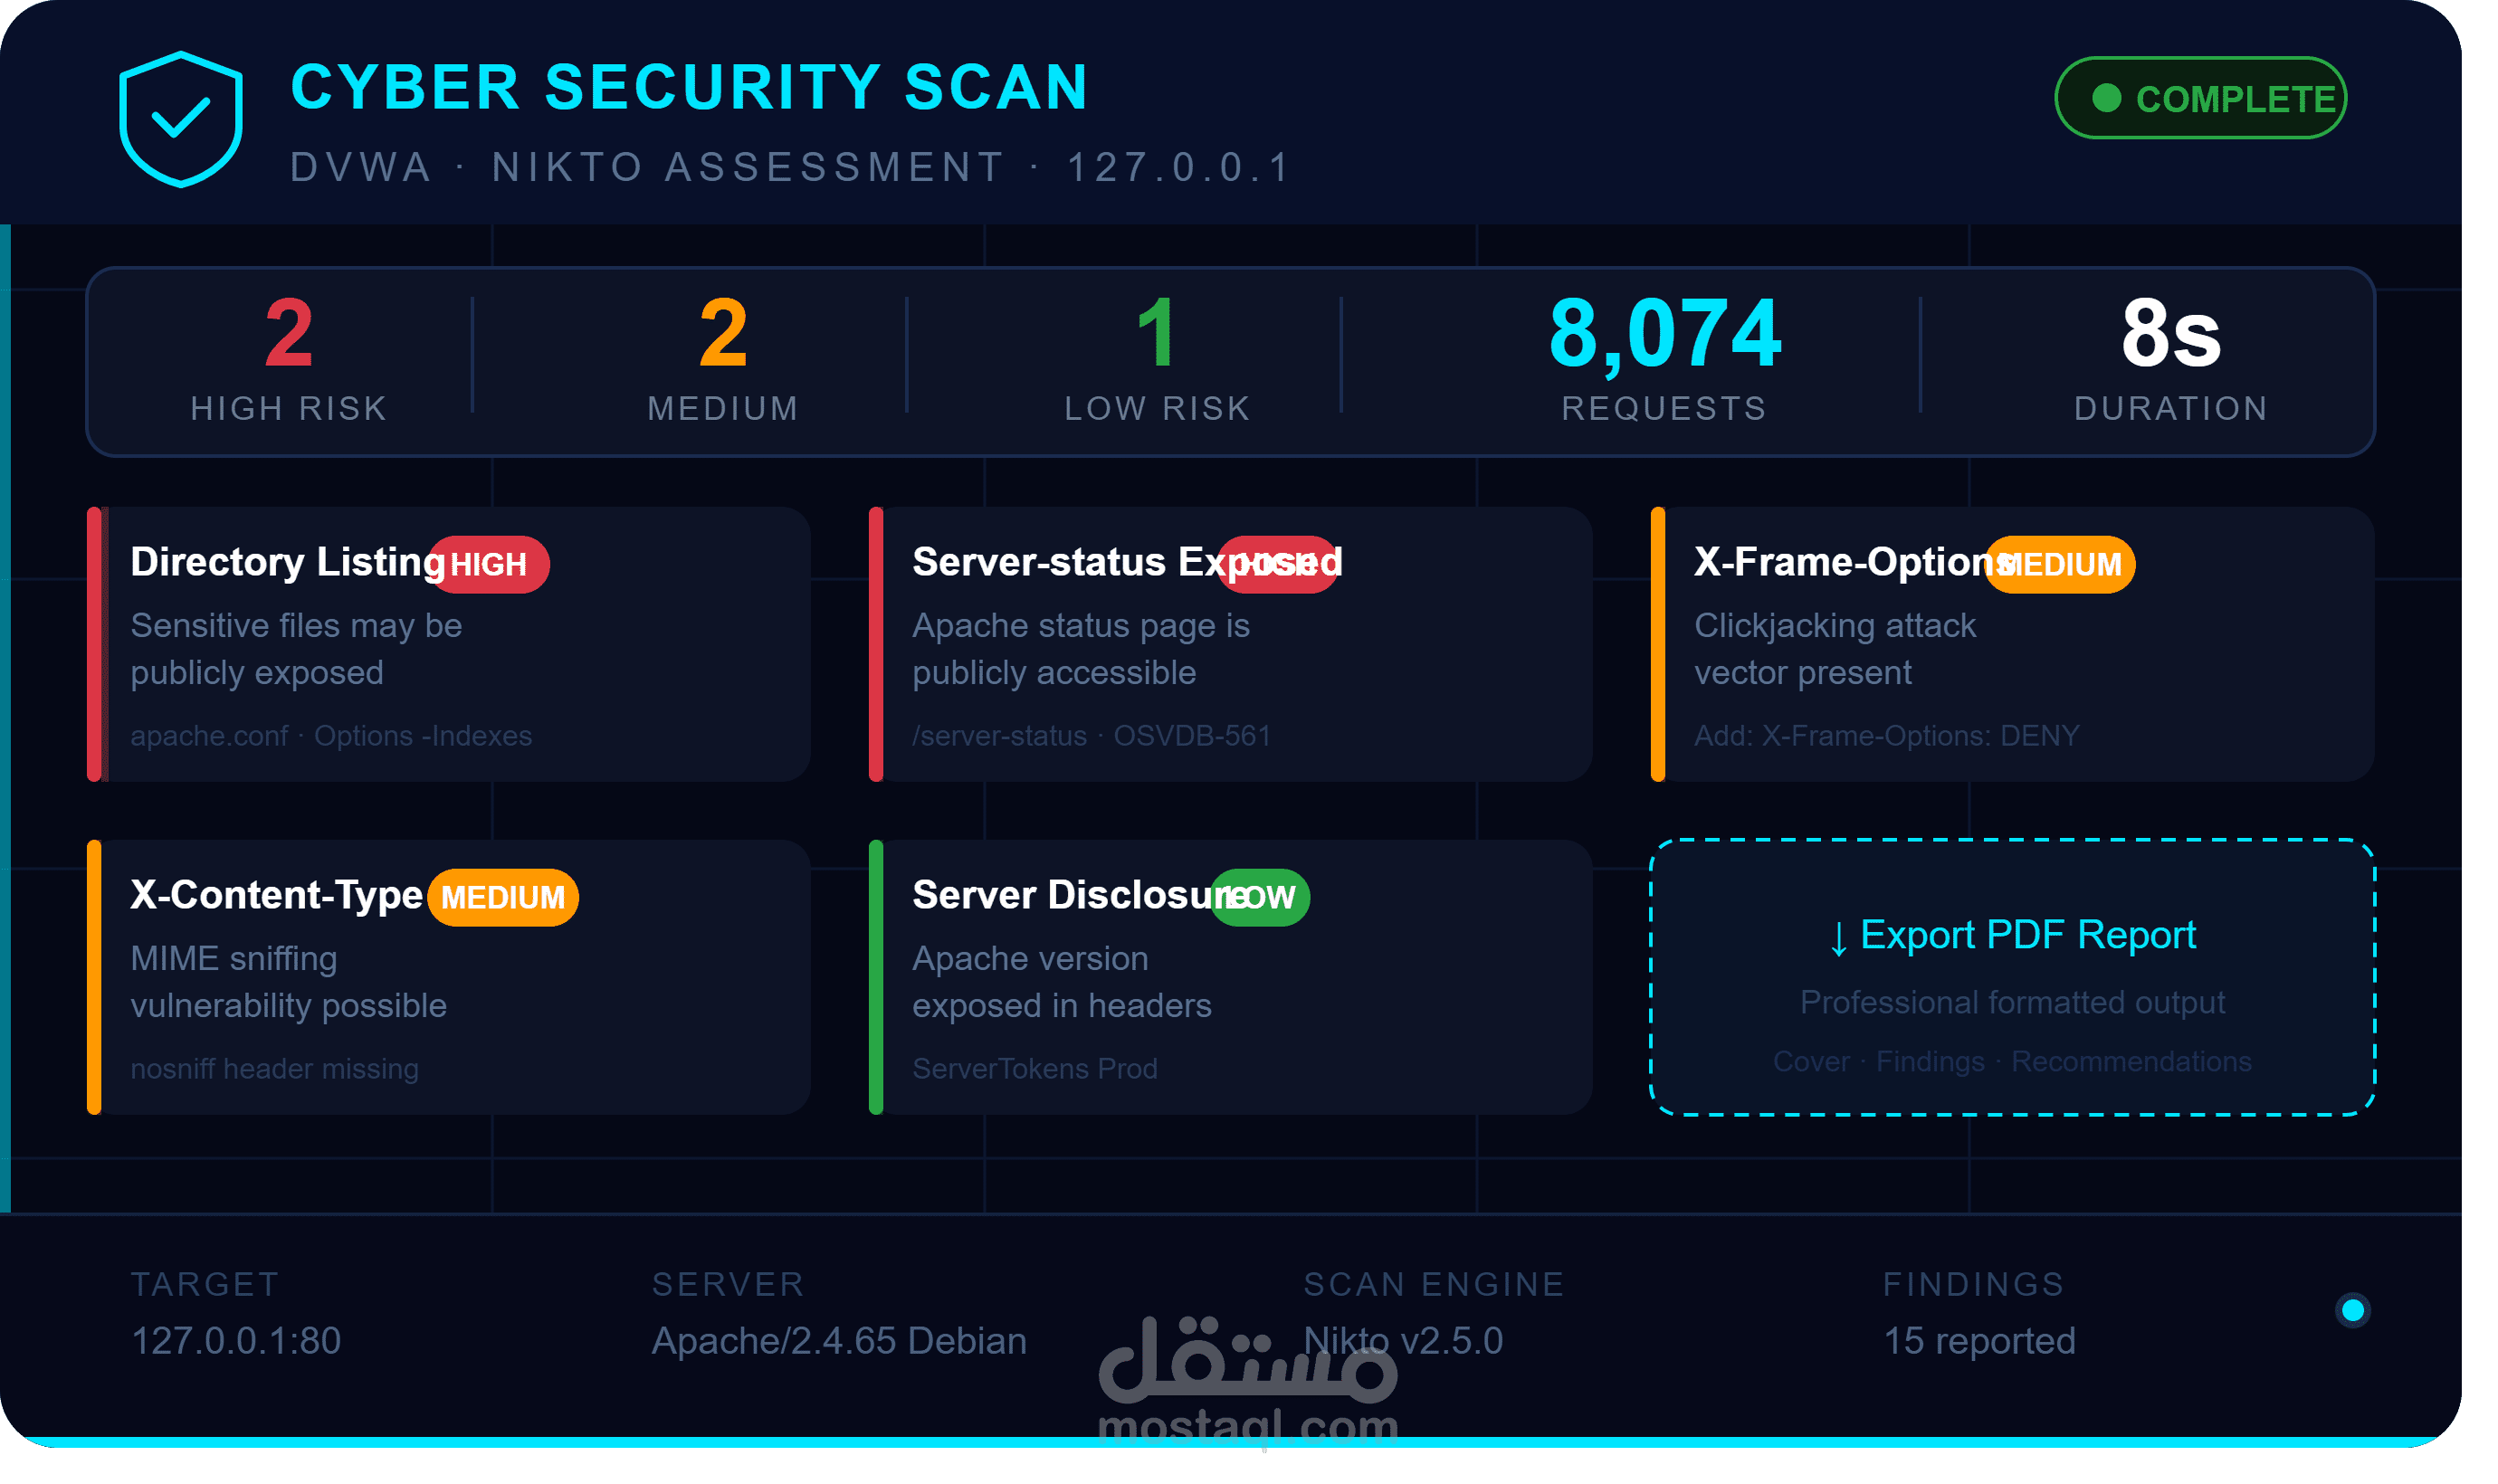Click the FINDINGS value 15 reported

1979,1341
